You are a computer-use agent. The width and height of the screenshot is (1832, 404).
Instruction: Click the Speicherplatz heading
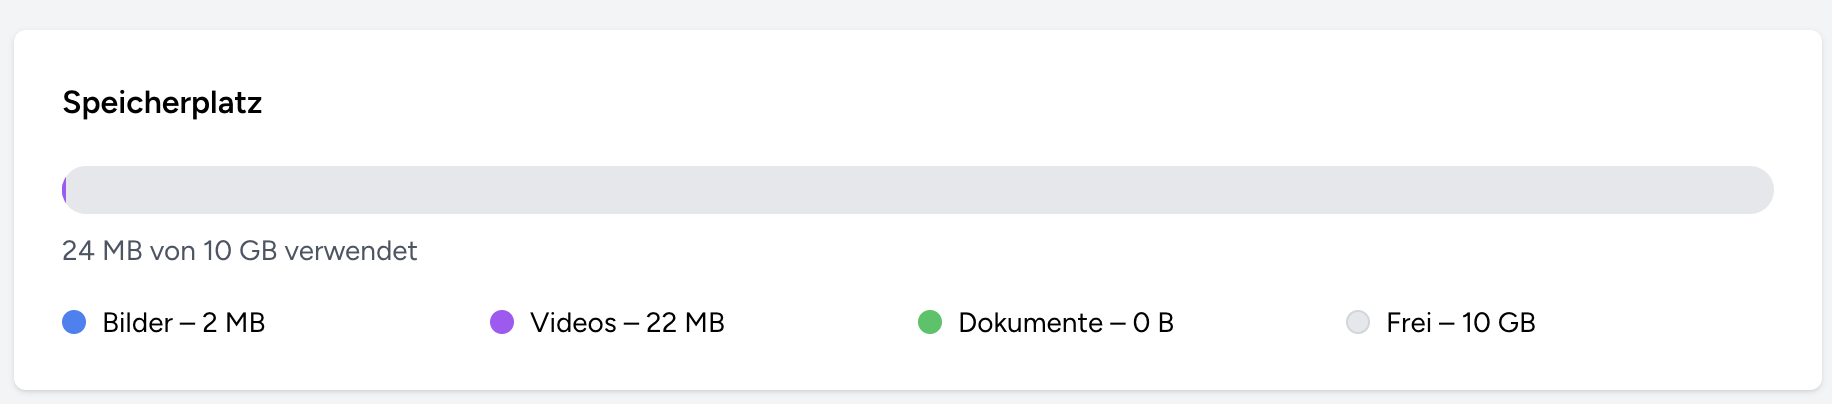[162, 103]
